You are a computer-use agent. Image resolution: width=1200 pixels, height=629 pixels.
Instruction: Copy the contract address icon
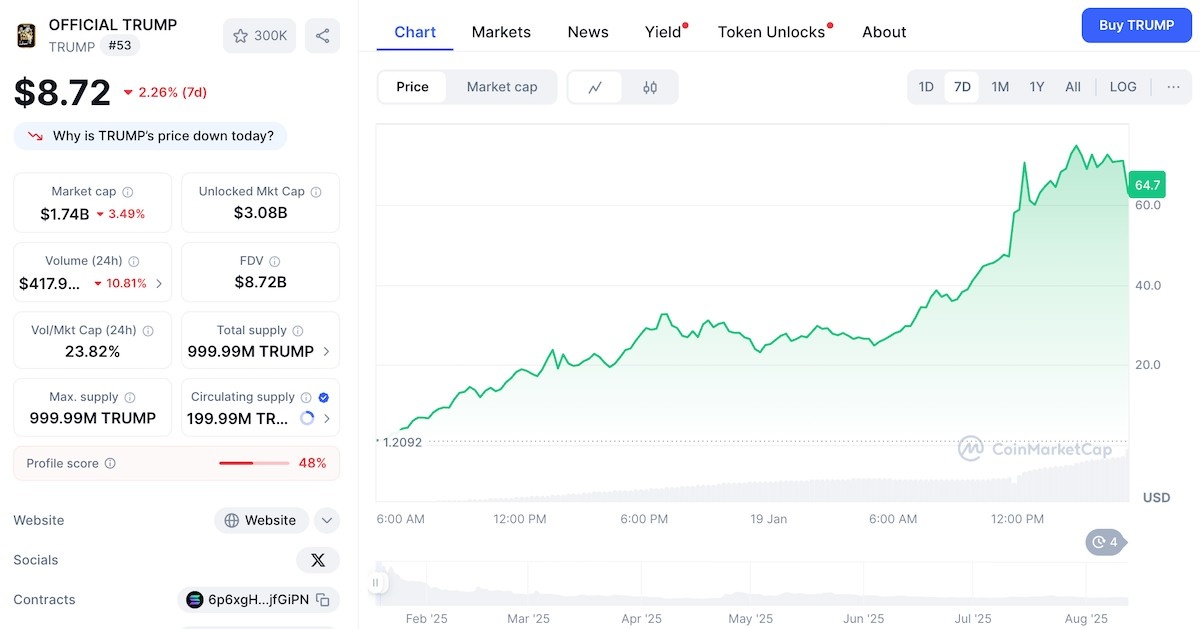(323, 600)
